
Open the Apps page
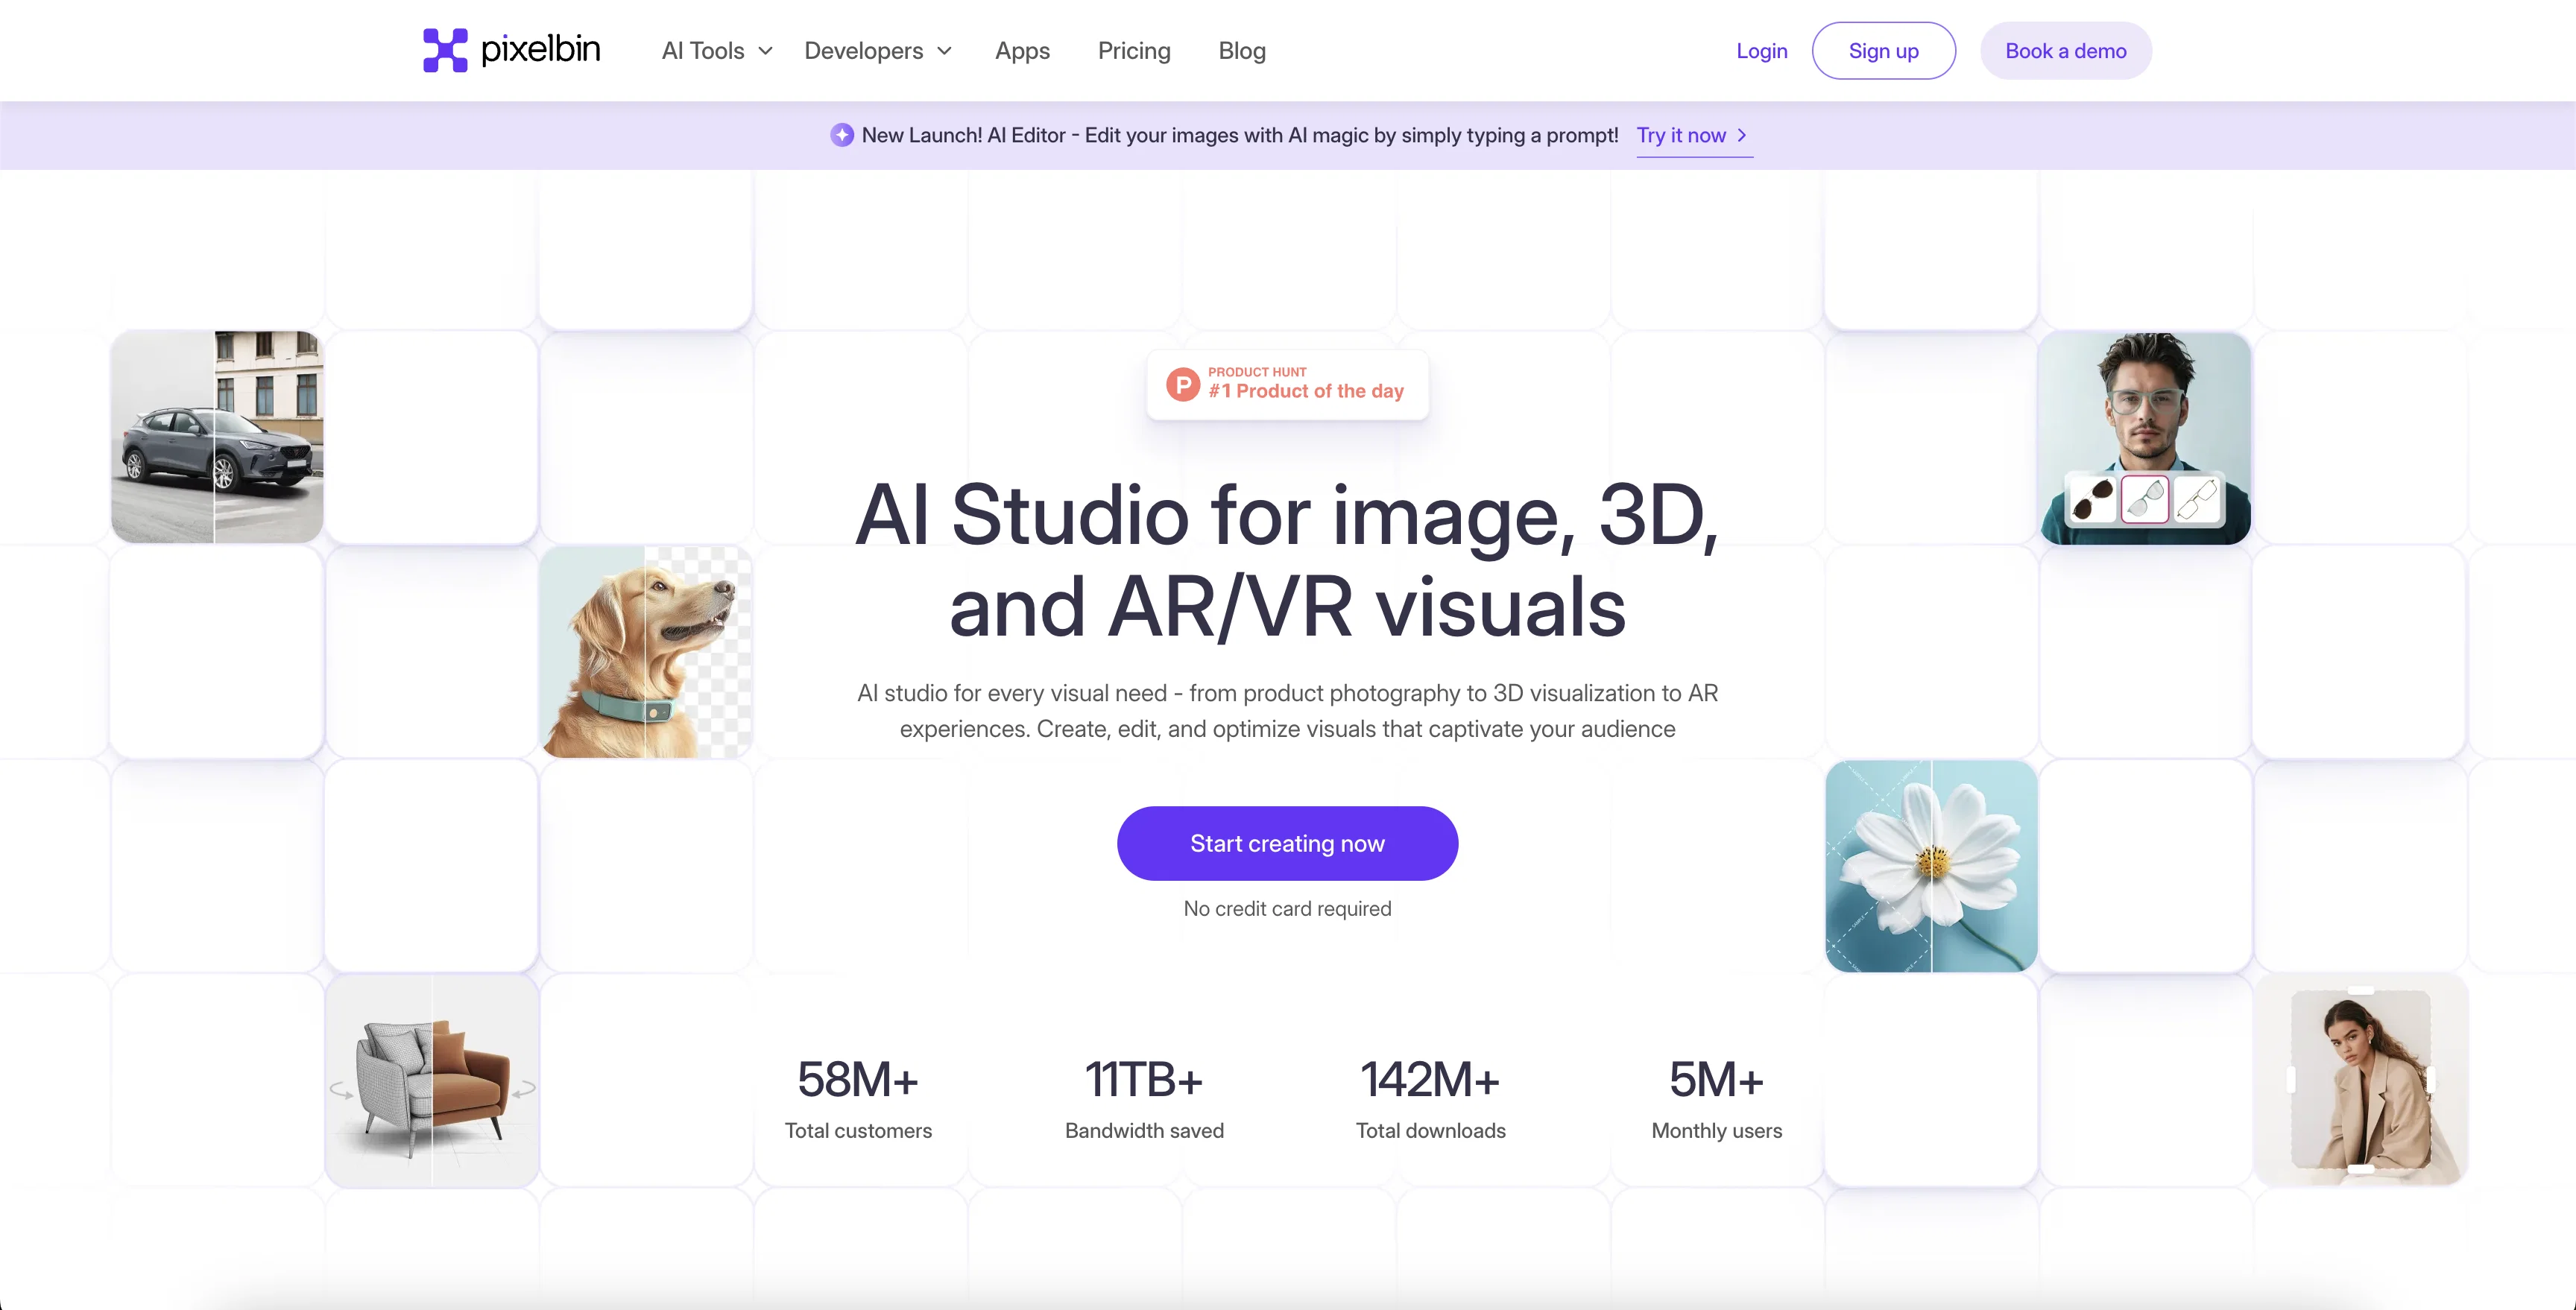coord(1022,51)
